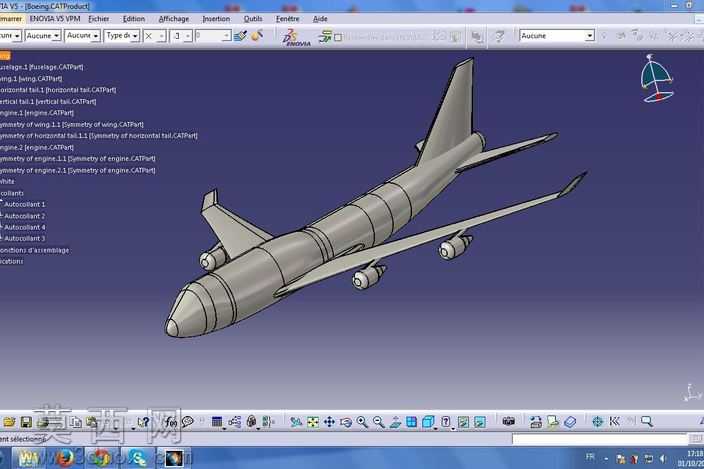Click the Isometric View cube icon
The height and width of the screenshot is (469, 704).
coord(428,422)
